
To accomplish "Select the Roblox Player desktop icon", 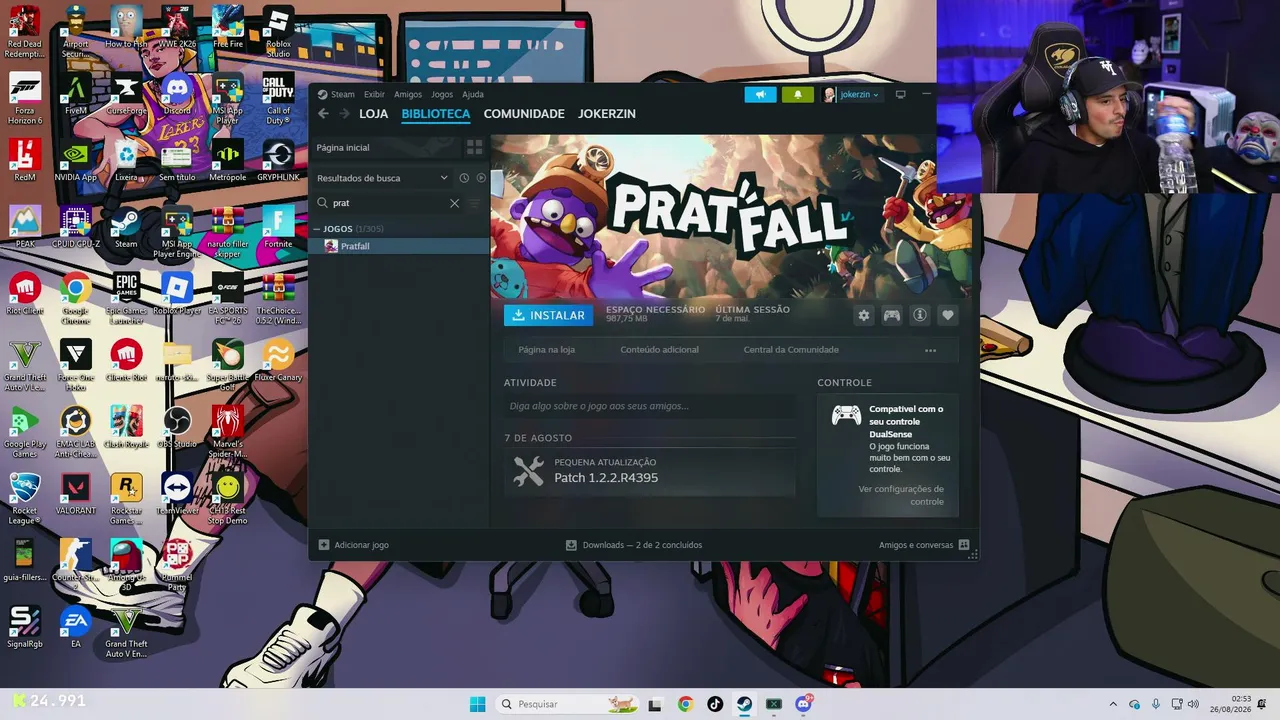I will click(177, 296).
